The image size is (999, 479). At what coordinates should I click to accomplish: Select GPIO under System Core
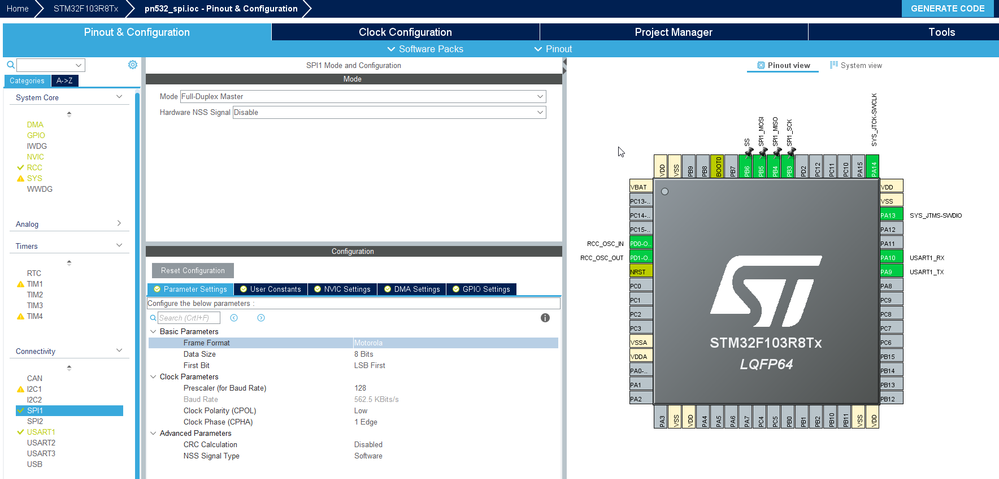(x=36, y=136)
